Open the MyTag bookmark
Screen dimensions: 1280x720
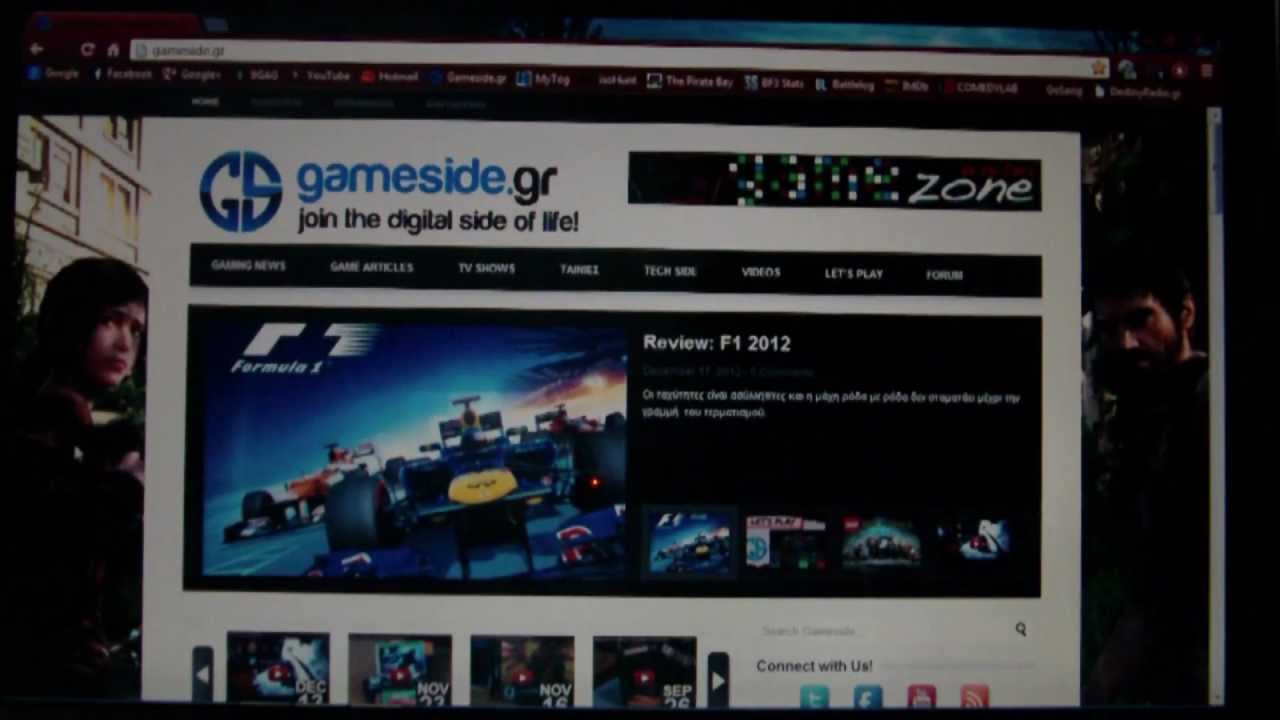coord(543,79)
